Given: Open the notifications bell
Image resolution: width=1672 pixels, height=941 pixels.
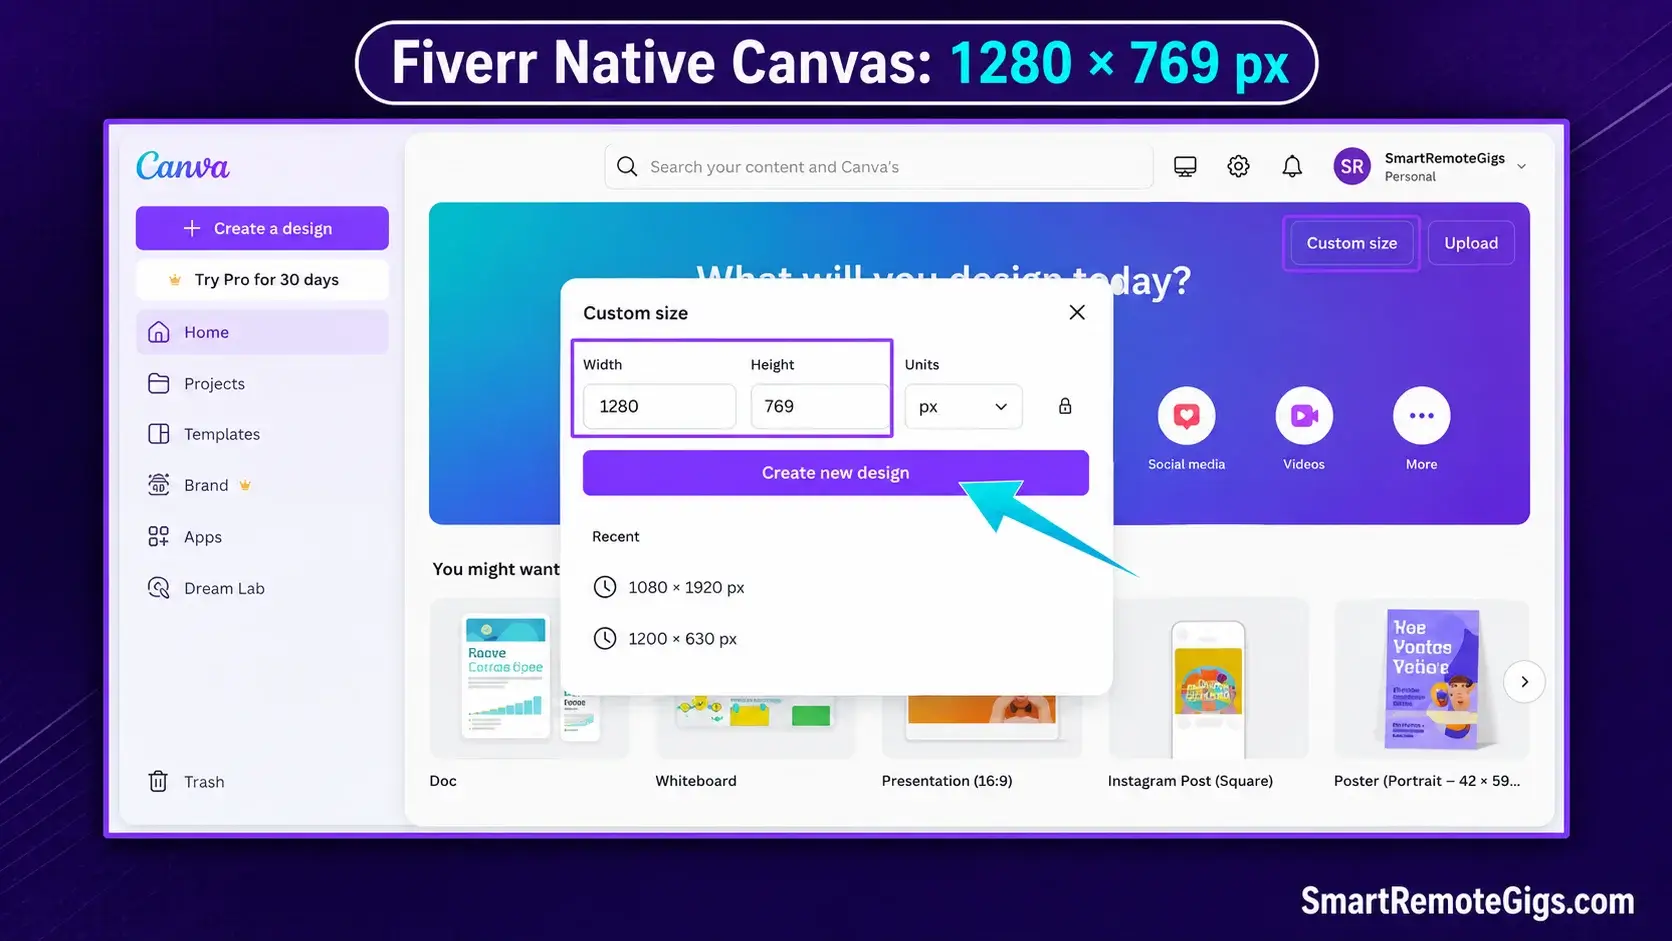Looking at the screenshot, I should click(1292, 166).
